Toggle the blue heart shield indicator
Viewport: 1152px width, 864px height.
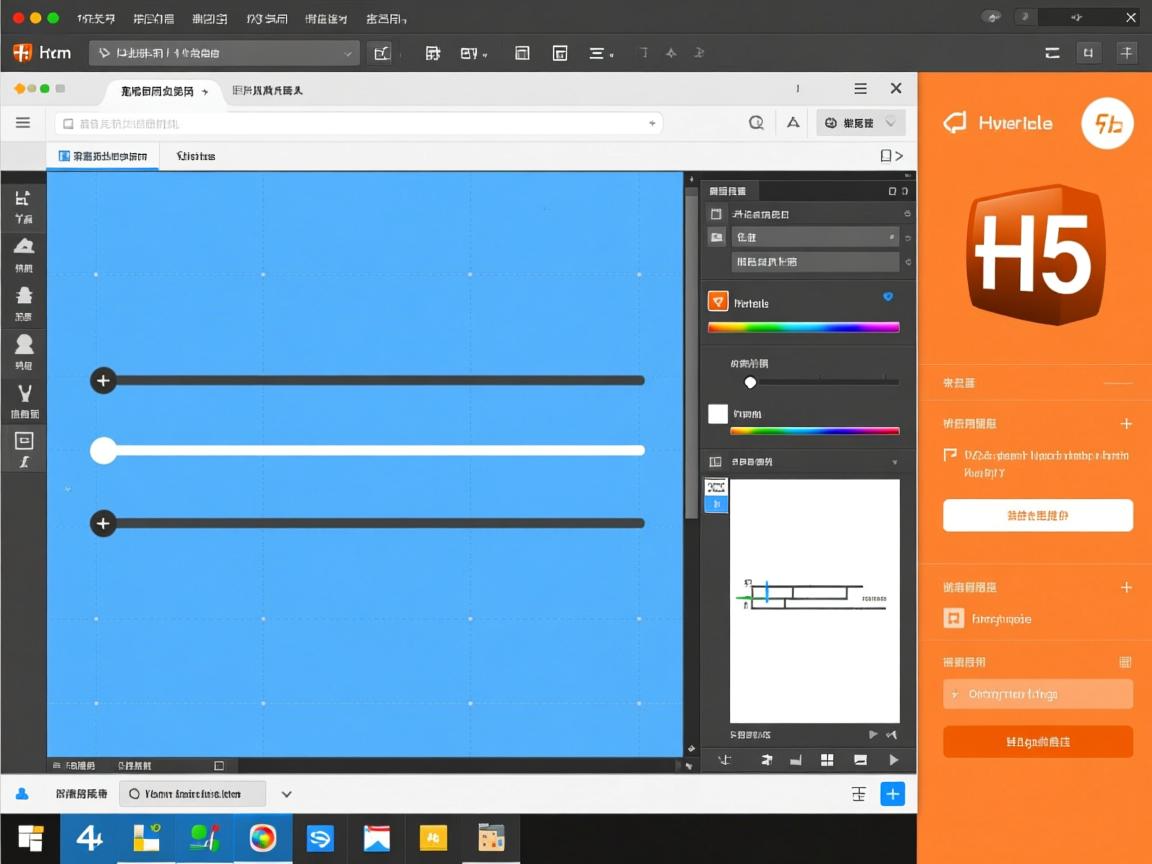coord(887,297)
